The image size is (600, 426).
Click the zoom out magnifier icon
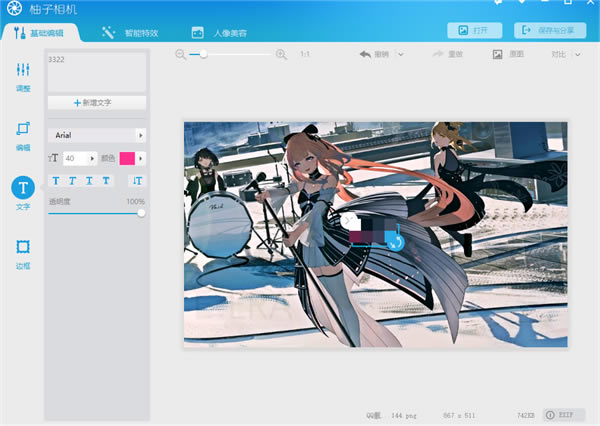point(180,54)
